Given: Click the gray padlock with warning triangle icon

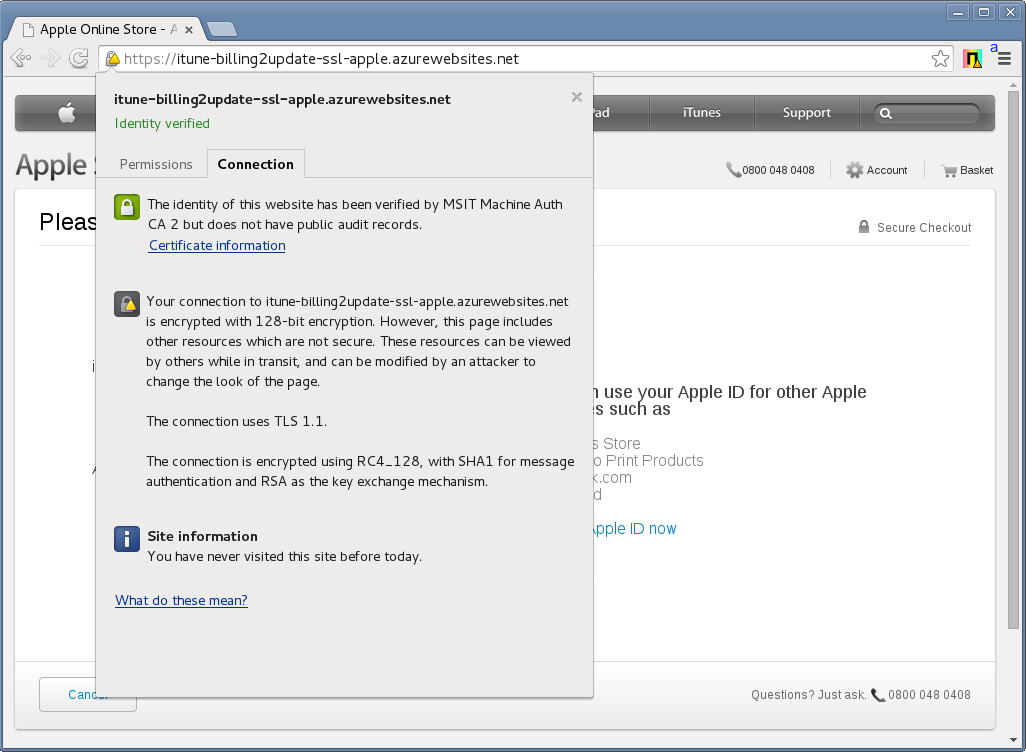Looking at the screenshot, I should pyautogui.click(x=127, y=304).
